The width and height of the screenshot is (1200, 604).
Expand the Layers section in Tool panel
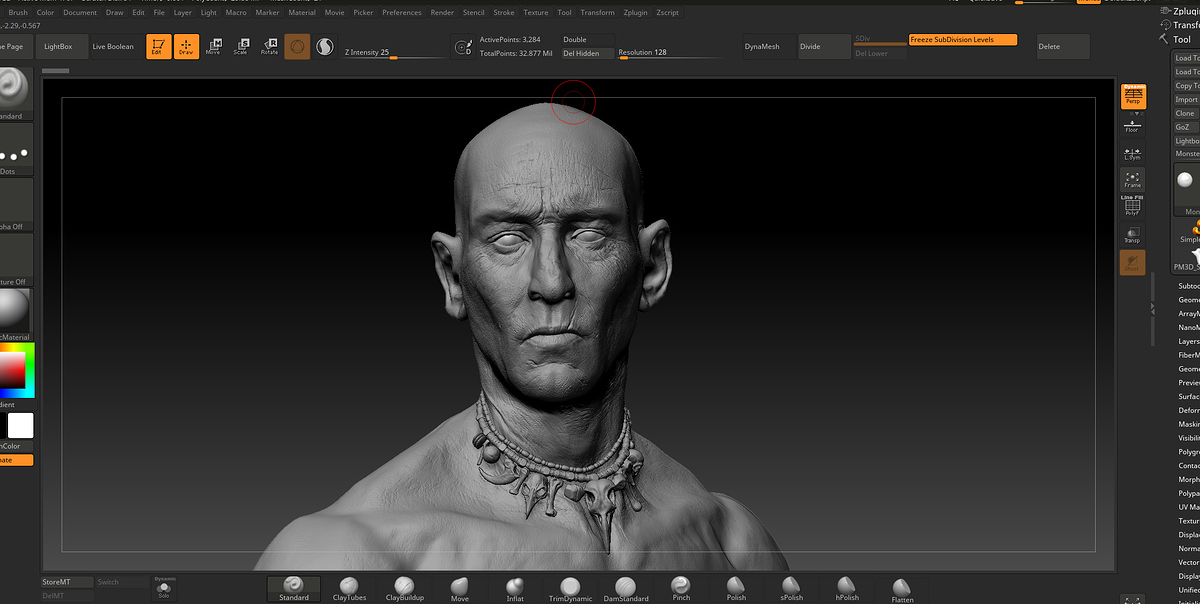tap(1188, 341)
